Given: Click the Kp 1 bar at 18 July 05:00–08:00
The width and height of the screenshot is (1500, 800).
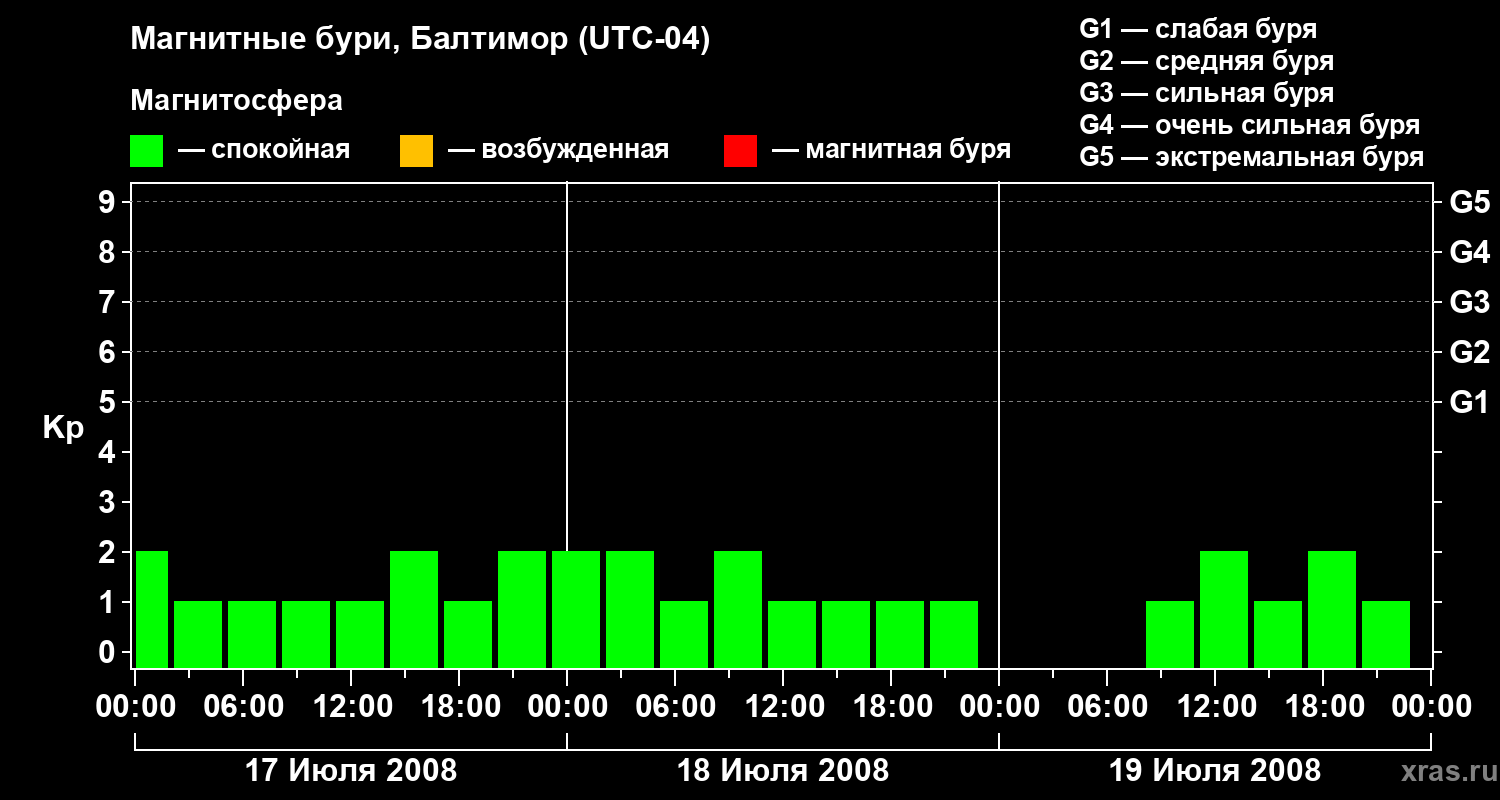Looking at the screenshot, I should (x=684, y=634).
